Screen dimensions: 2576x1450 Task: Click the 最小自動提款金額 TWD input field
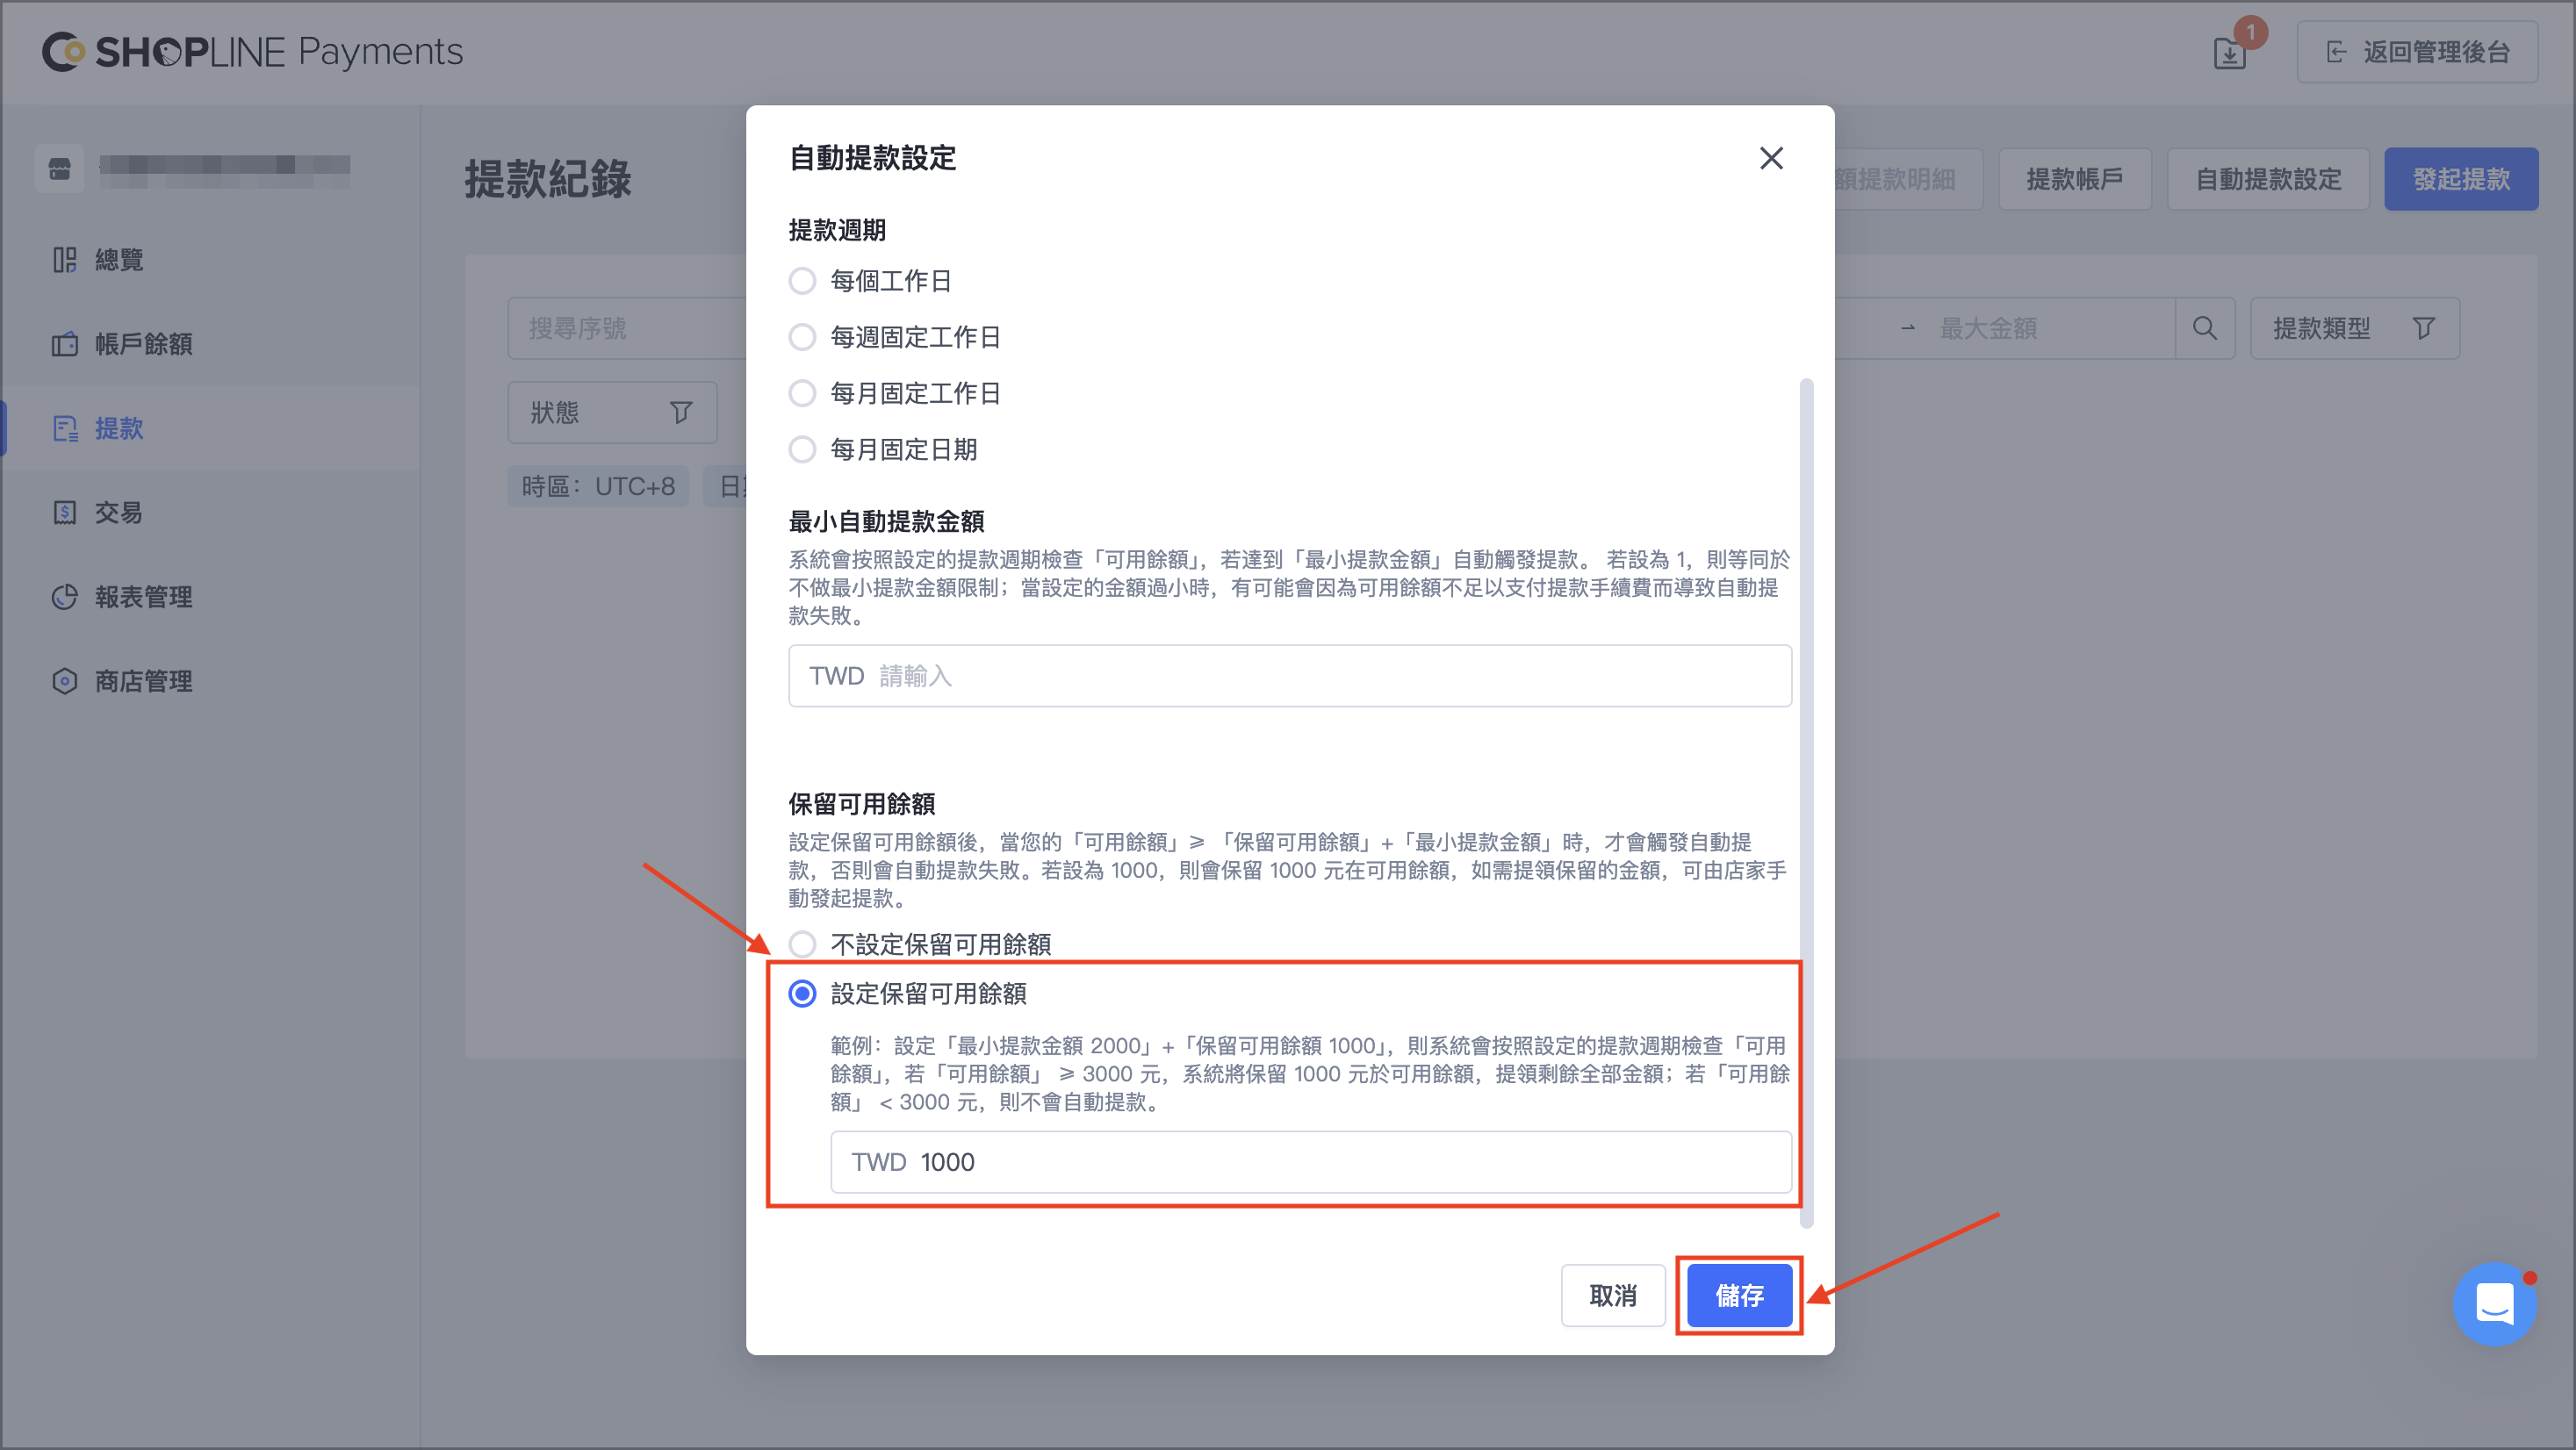coord(1290,676)
